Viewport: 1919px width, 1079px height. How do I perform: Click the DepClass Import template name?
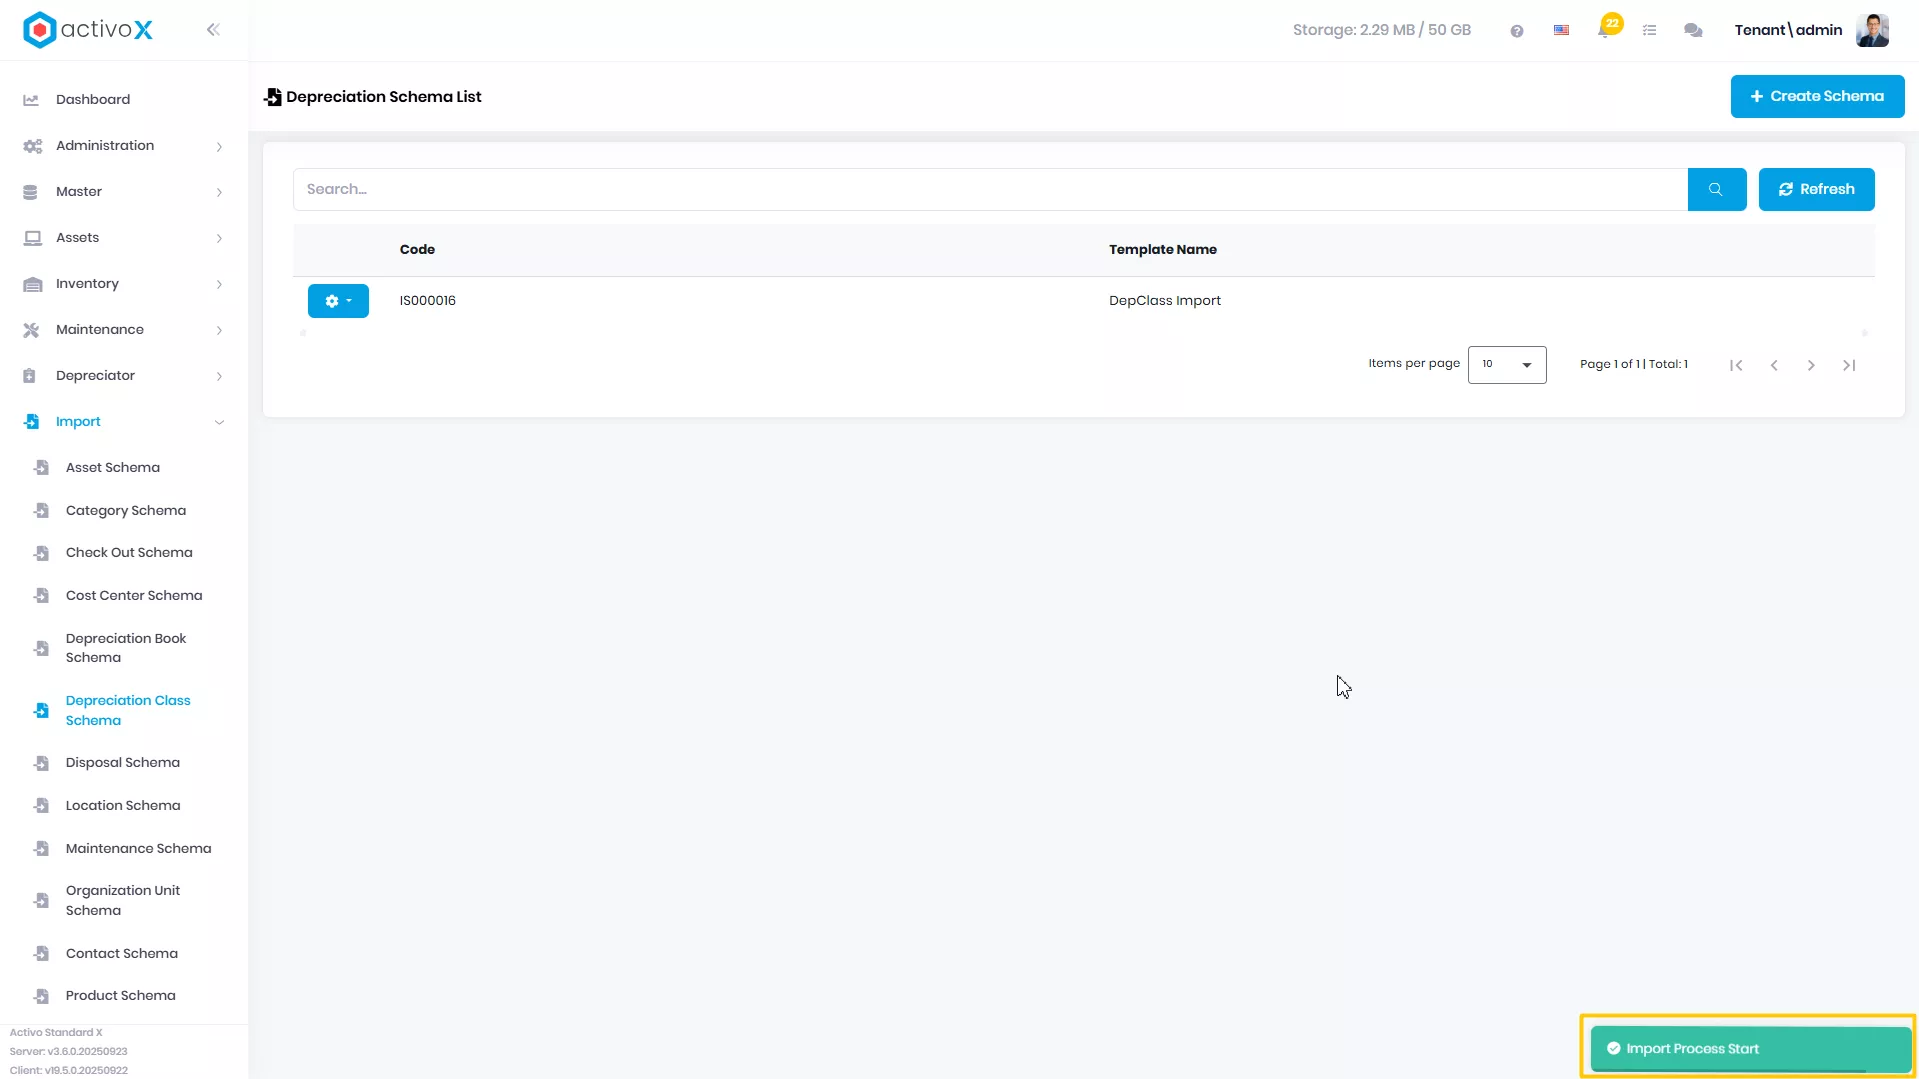[x=1165, y=301]
